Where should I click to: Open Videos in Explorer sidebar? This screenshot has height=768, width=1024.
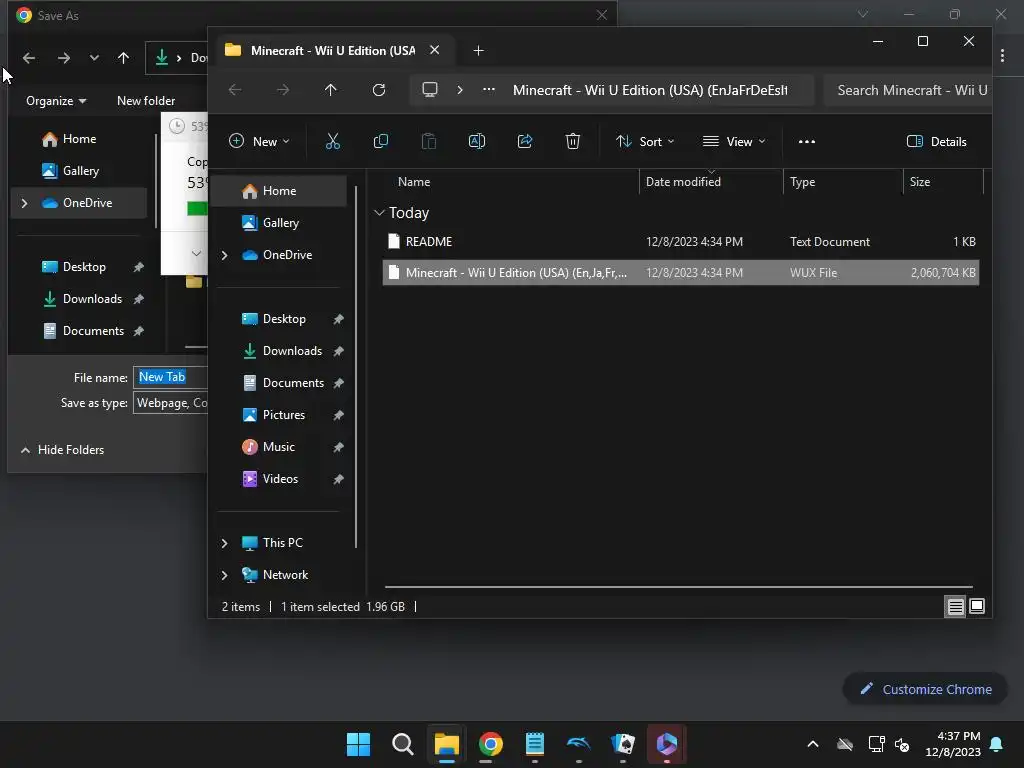coord(281,479)
